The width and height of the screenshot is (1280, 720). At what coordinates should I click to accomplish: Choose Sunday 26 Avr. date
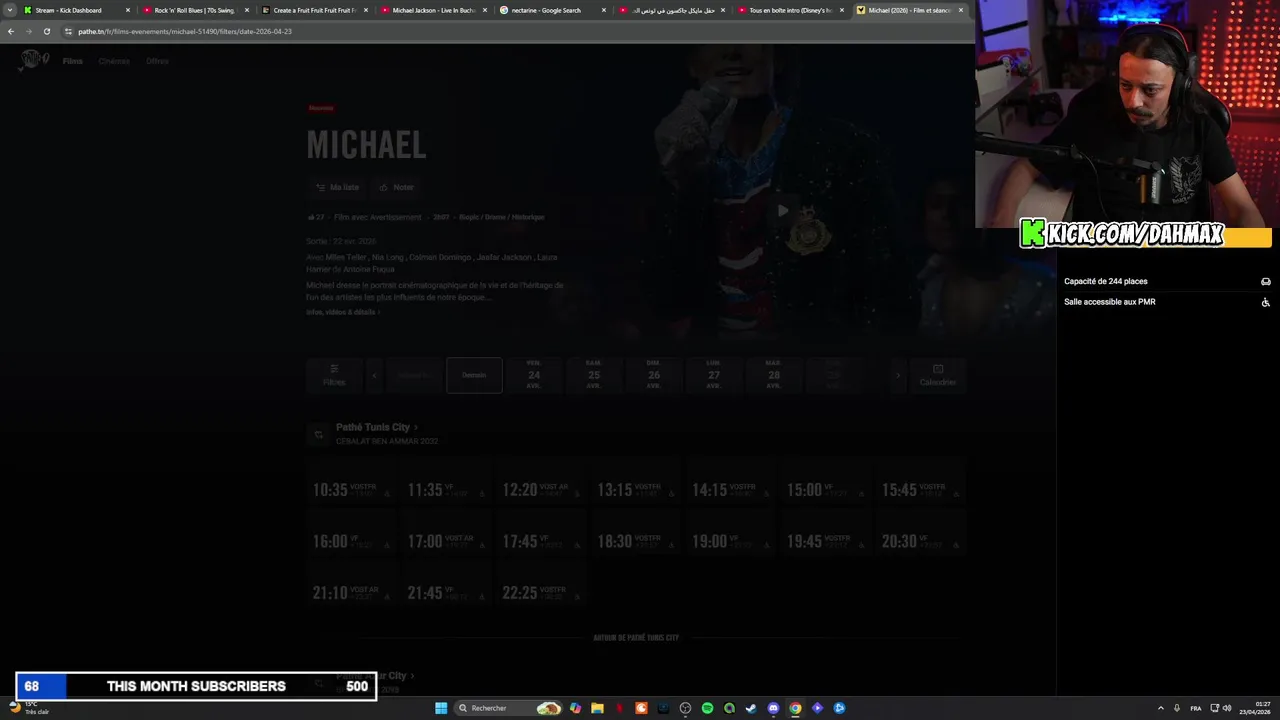(x=654, y=375)
